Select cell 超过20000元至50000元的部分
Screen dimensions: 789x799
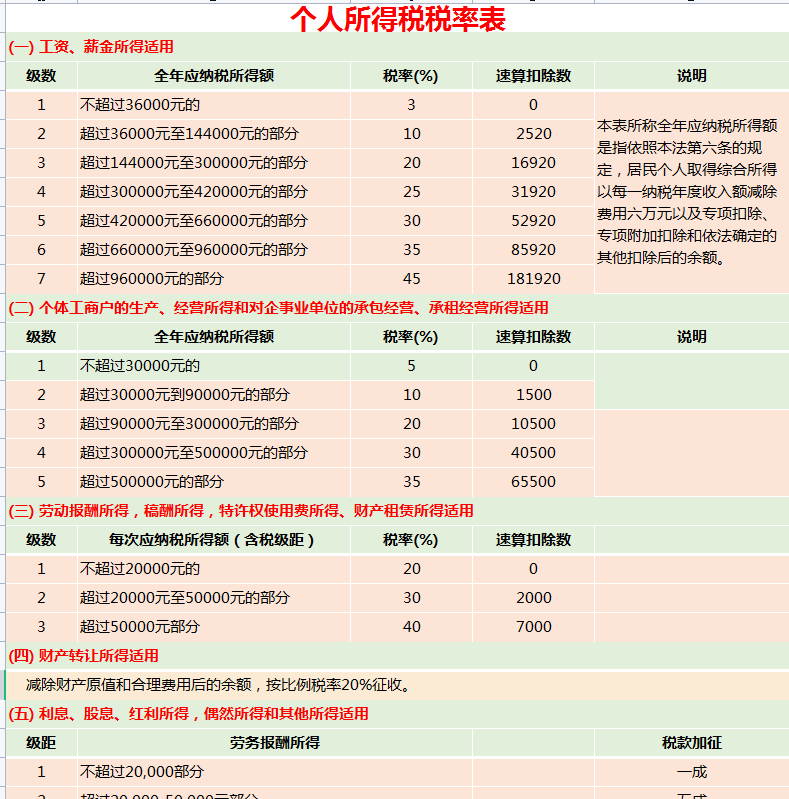coord(214,598)
